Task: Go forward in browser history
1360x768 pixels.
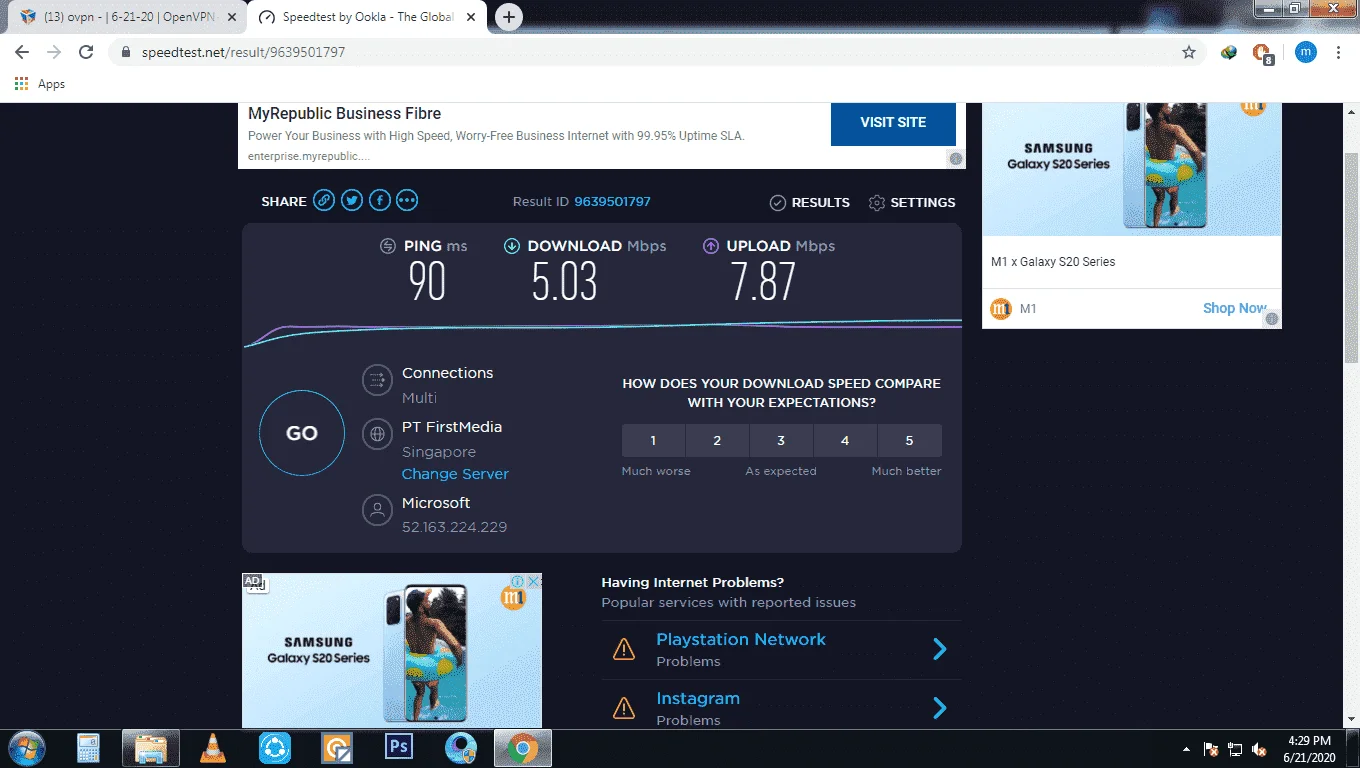Action: pos(54,52)
